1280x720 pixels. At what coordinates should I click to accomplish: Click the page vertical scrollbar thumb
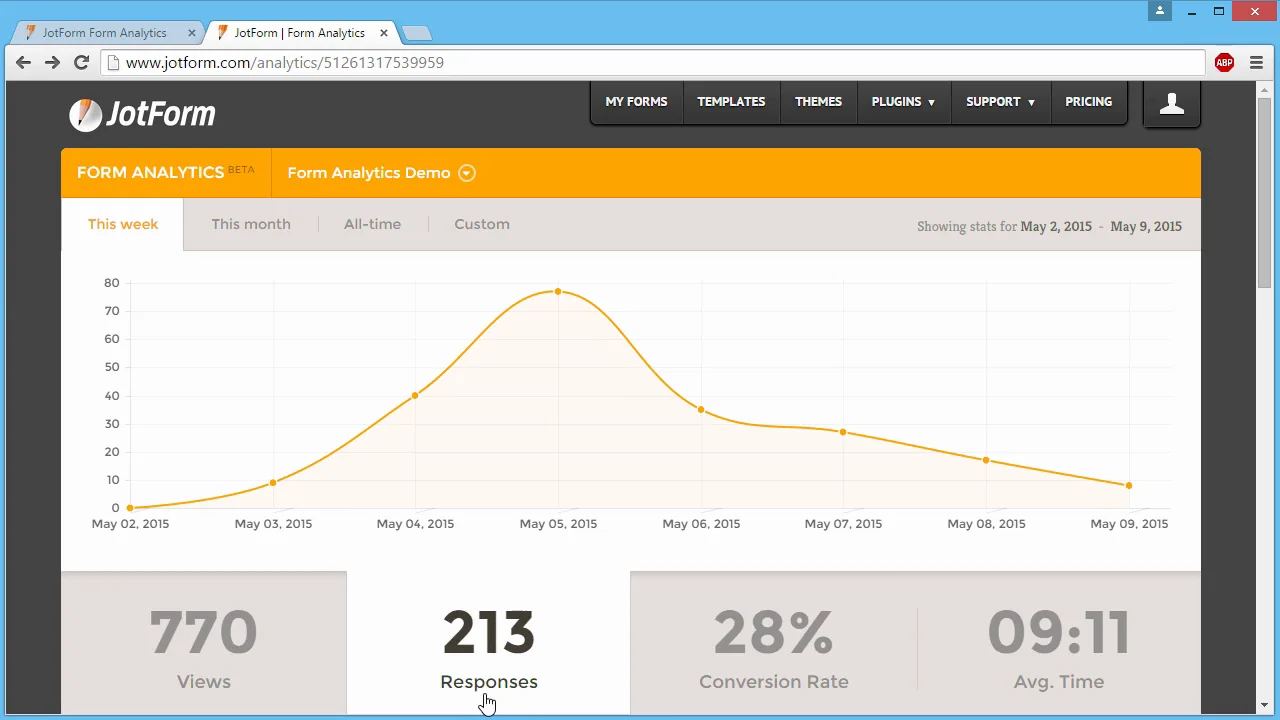click(x=1264, y=192)
